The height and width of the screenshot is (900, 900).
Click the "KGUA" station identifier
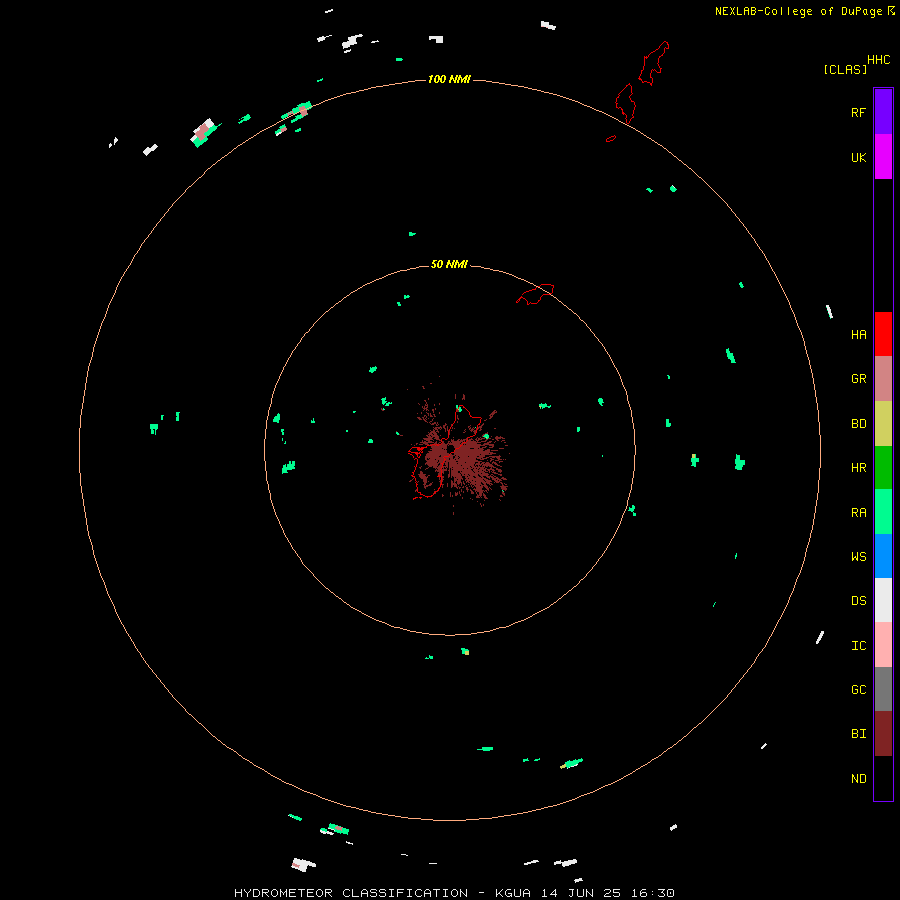[513, 893]
